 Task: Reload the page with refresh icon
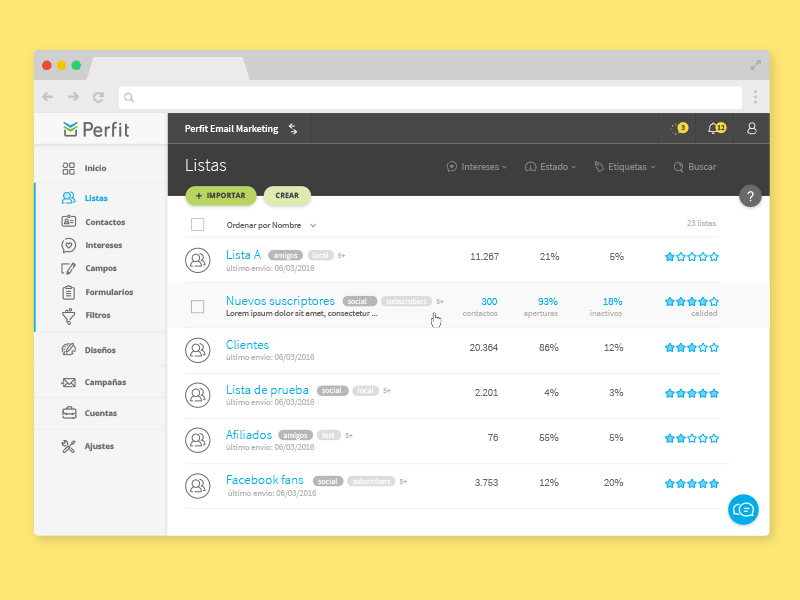[x=98, y=97]
